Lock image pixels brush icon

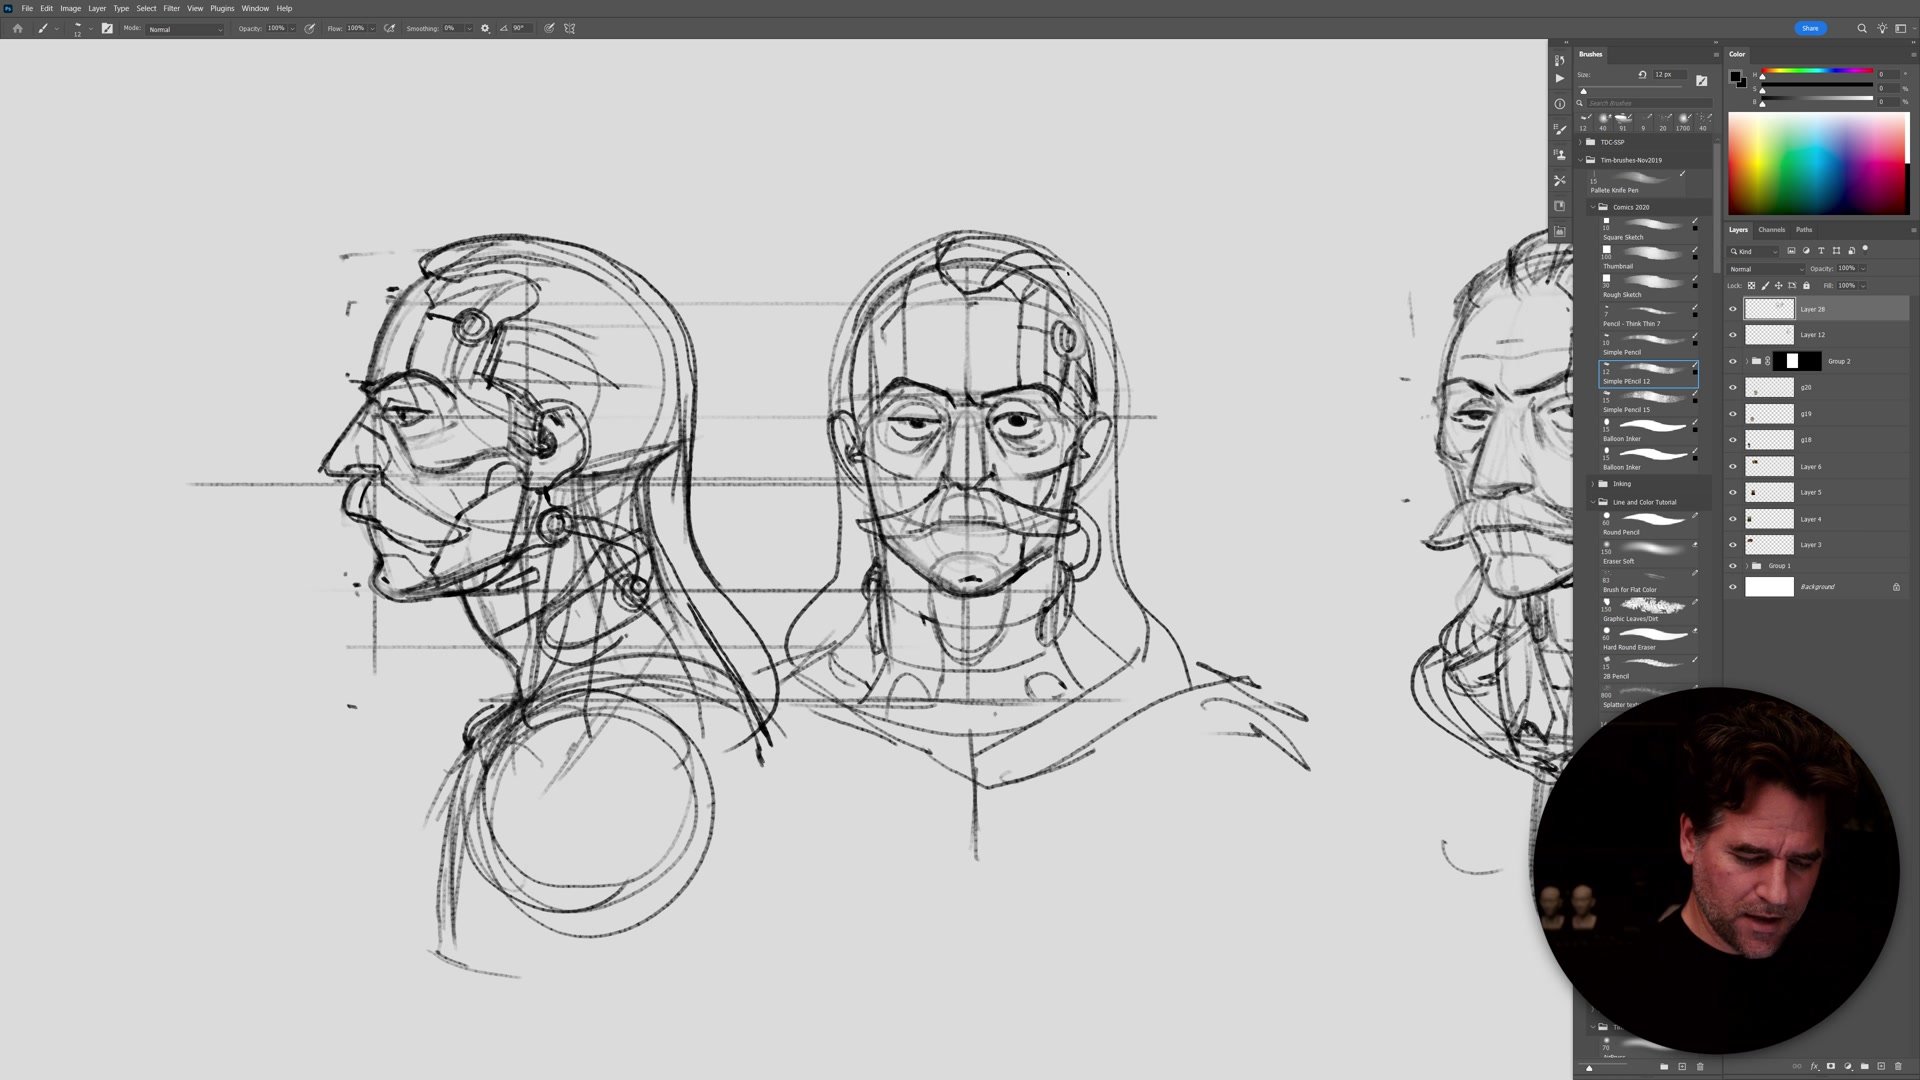(1765, 286)
